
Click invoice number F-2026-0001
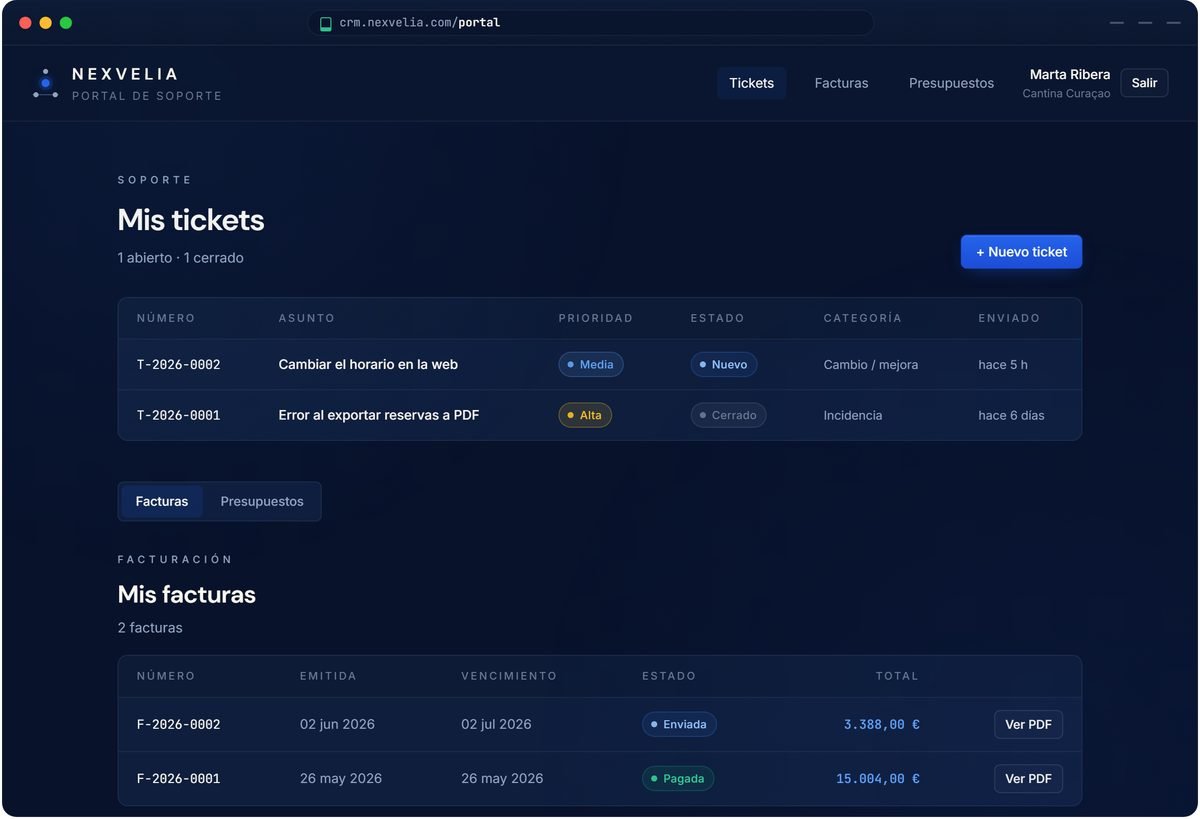click(x=178, y=778)
